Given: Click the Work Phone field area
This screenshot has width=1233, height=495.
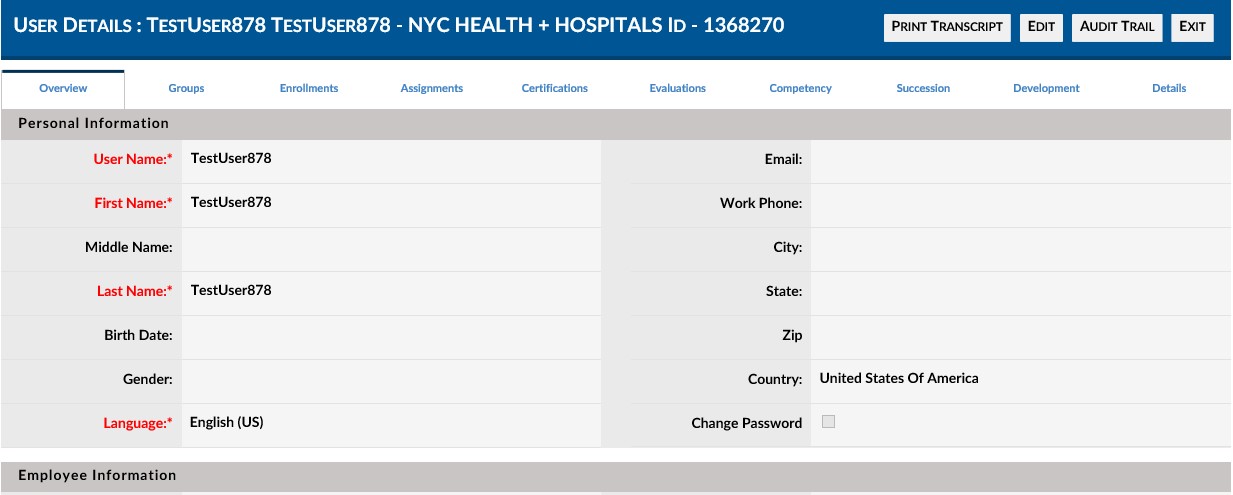Looking at the screenshot, I should click(1021, 205).
